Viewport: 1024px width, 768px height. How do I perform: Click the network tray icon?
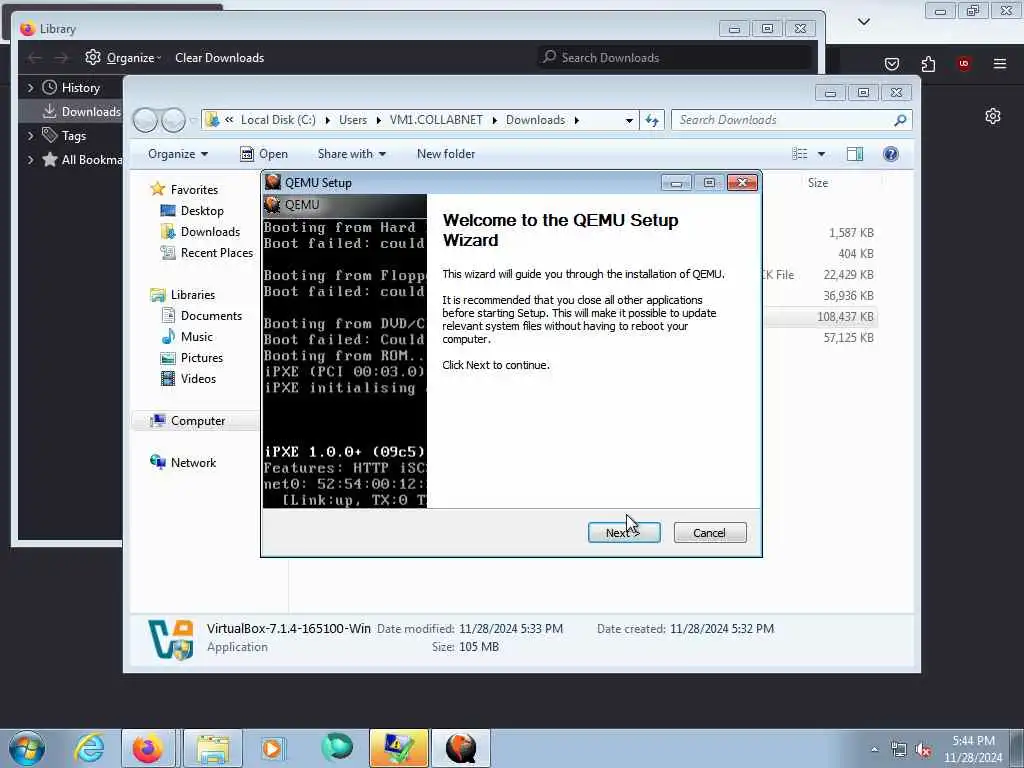point(899,750)
